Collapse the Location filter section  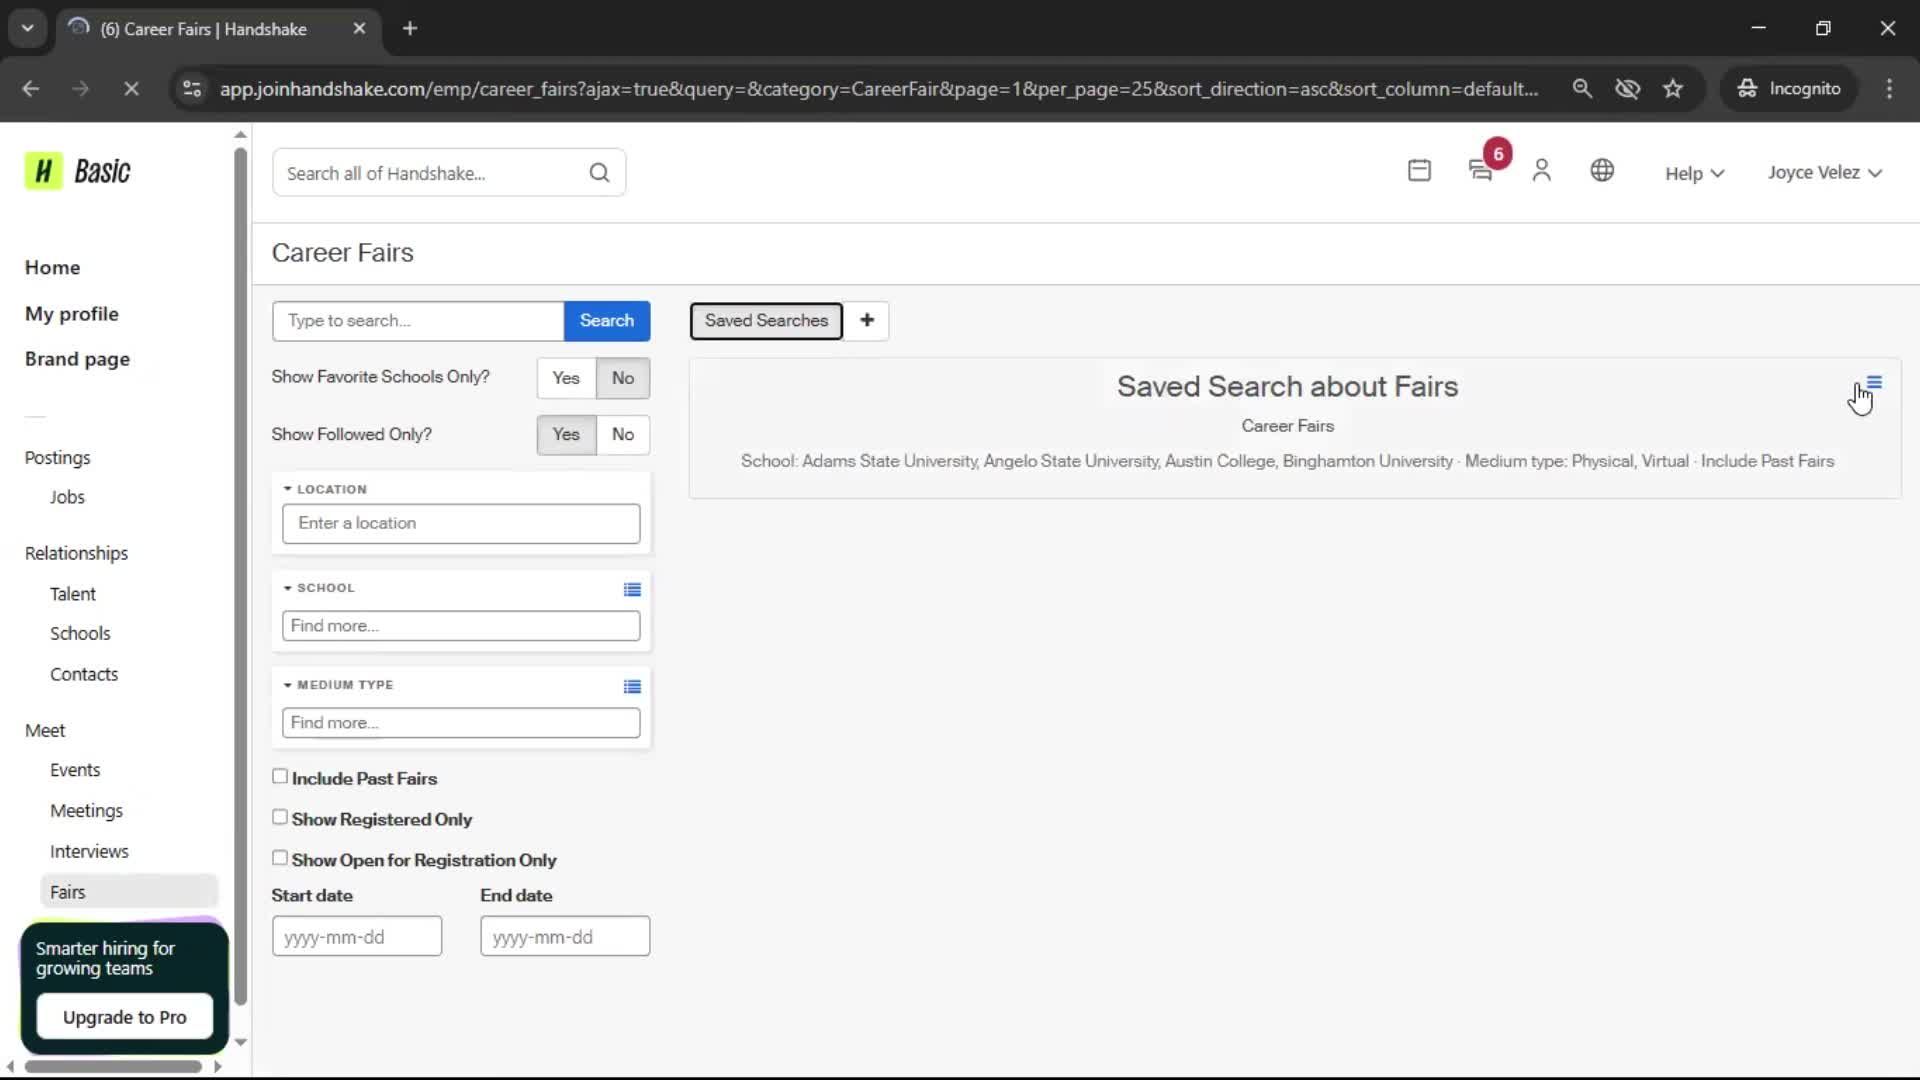[325, 489]
